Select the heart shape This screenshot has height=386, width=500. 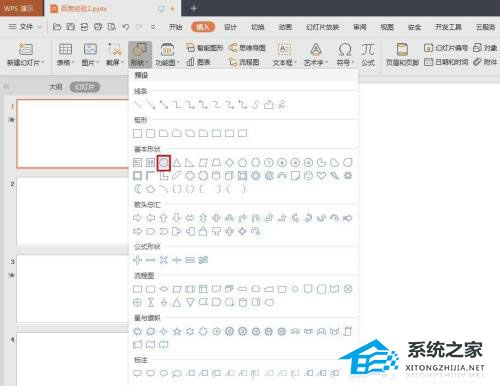click(x=321, y=176)
